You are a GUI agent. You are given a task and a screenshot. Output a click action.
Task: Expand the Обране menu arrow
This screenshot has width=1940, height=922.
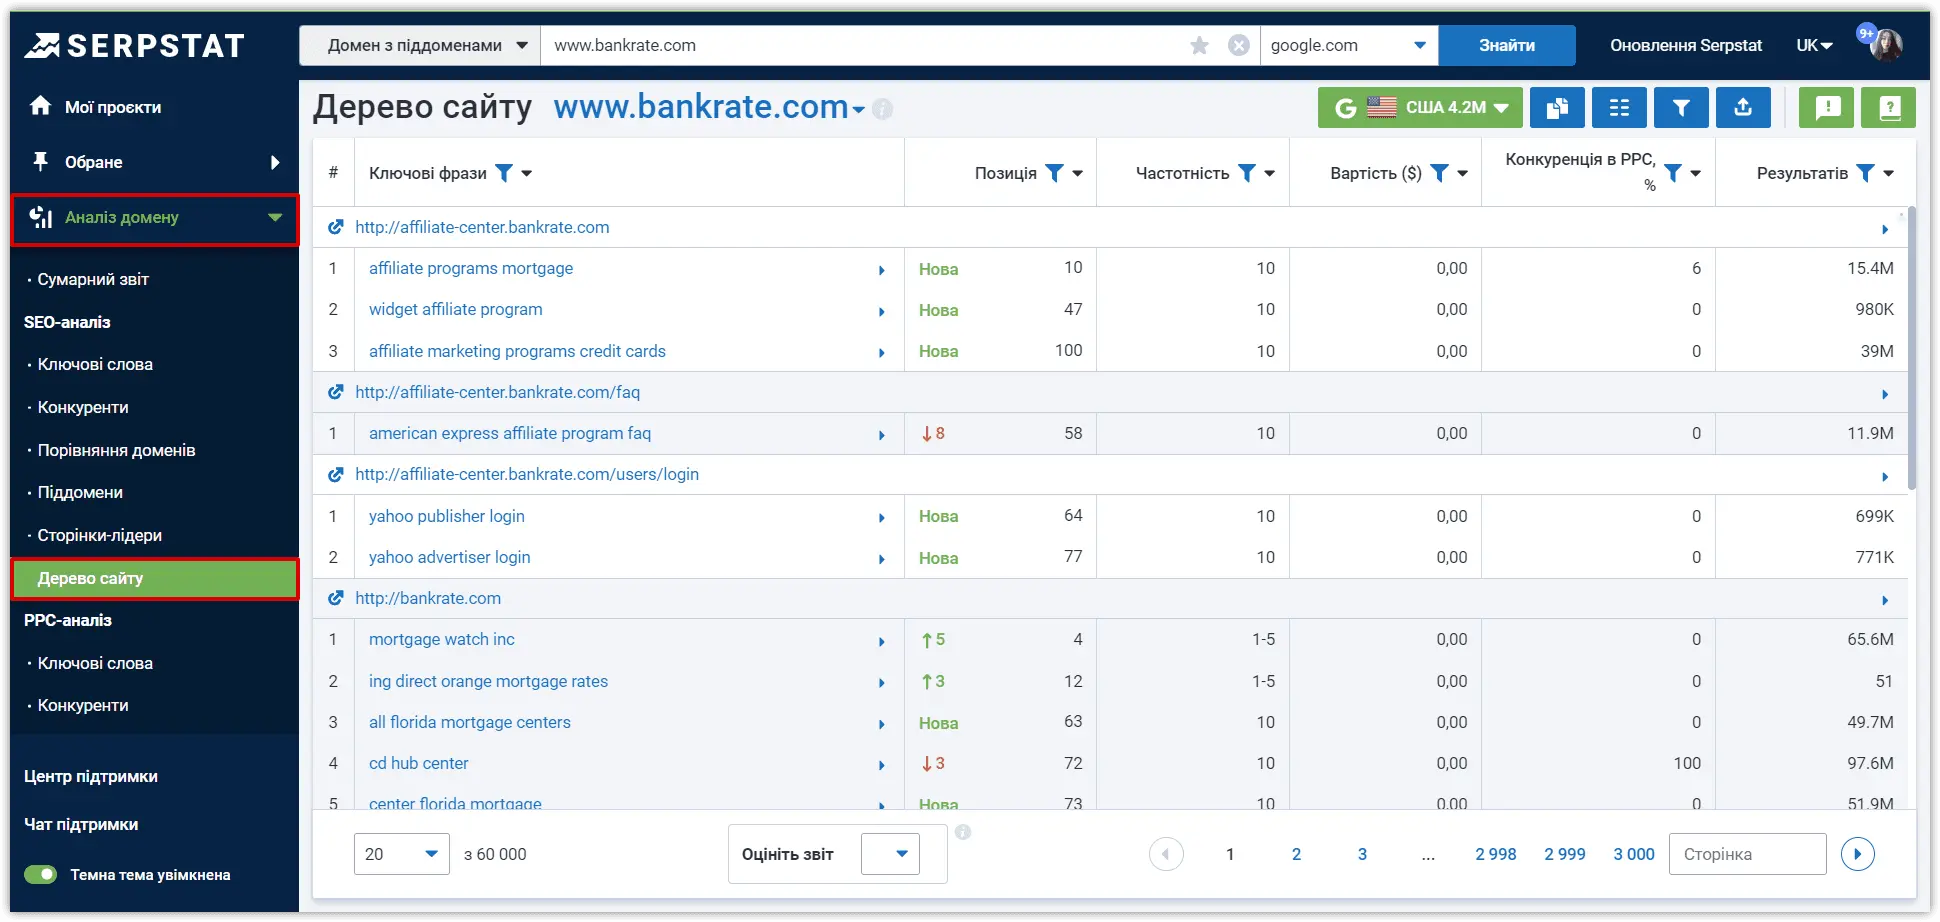coord(275,162)
